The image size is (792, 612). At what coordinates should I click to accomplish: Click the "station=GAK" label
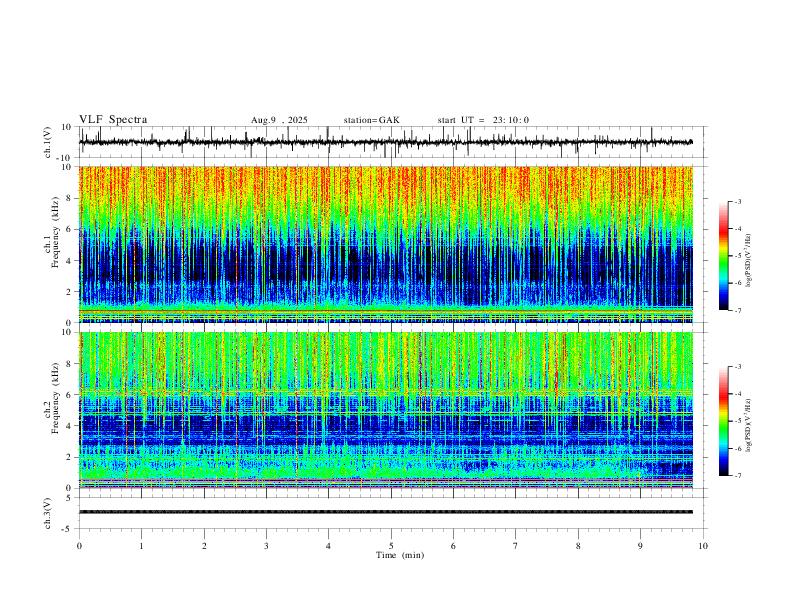[x=371, y=120]
